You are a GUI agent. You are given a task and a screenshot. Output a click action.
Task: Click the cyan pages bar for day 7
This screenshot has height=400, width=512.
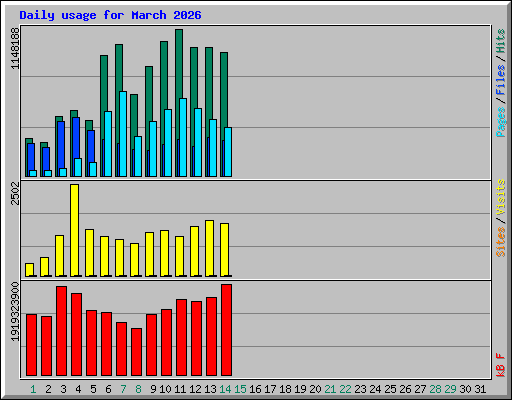[x=123, y=134]
